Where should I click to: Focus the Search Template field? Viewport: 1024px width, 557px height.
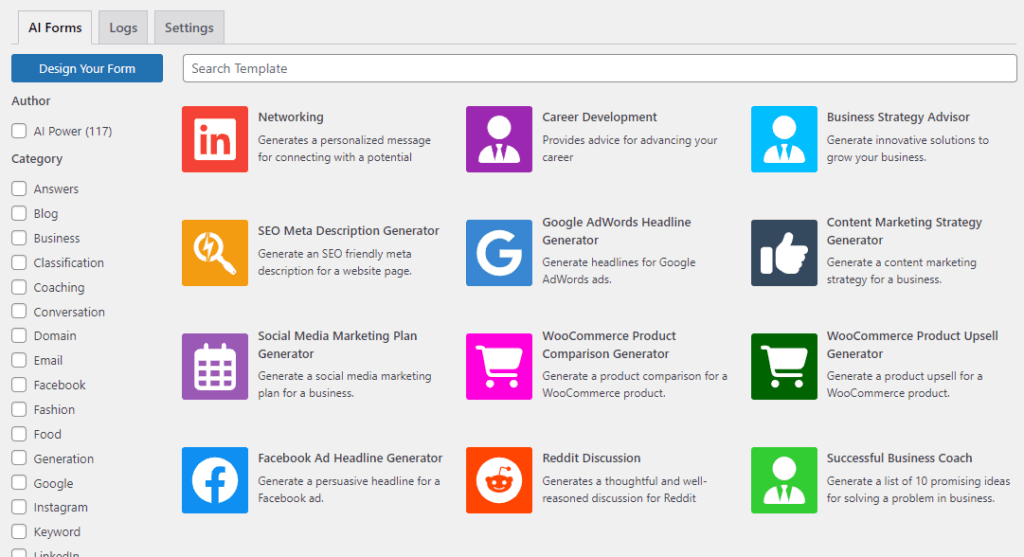(x=600, y=68)
